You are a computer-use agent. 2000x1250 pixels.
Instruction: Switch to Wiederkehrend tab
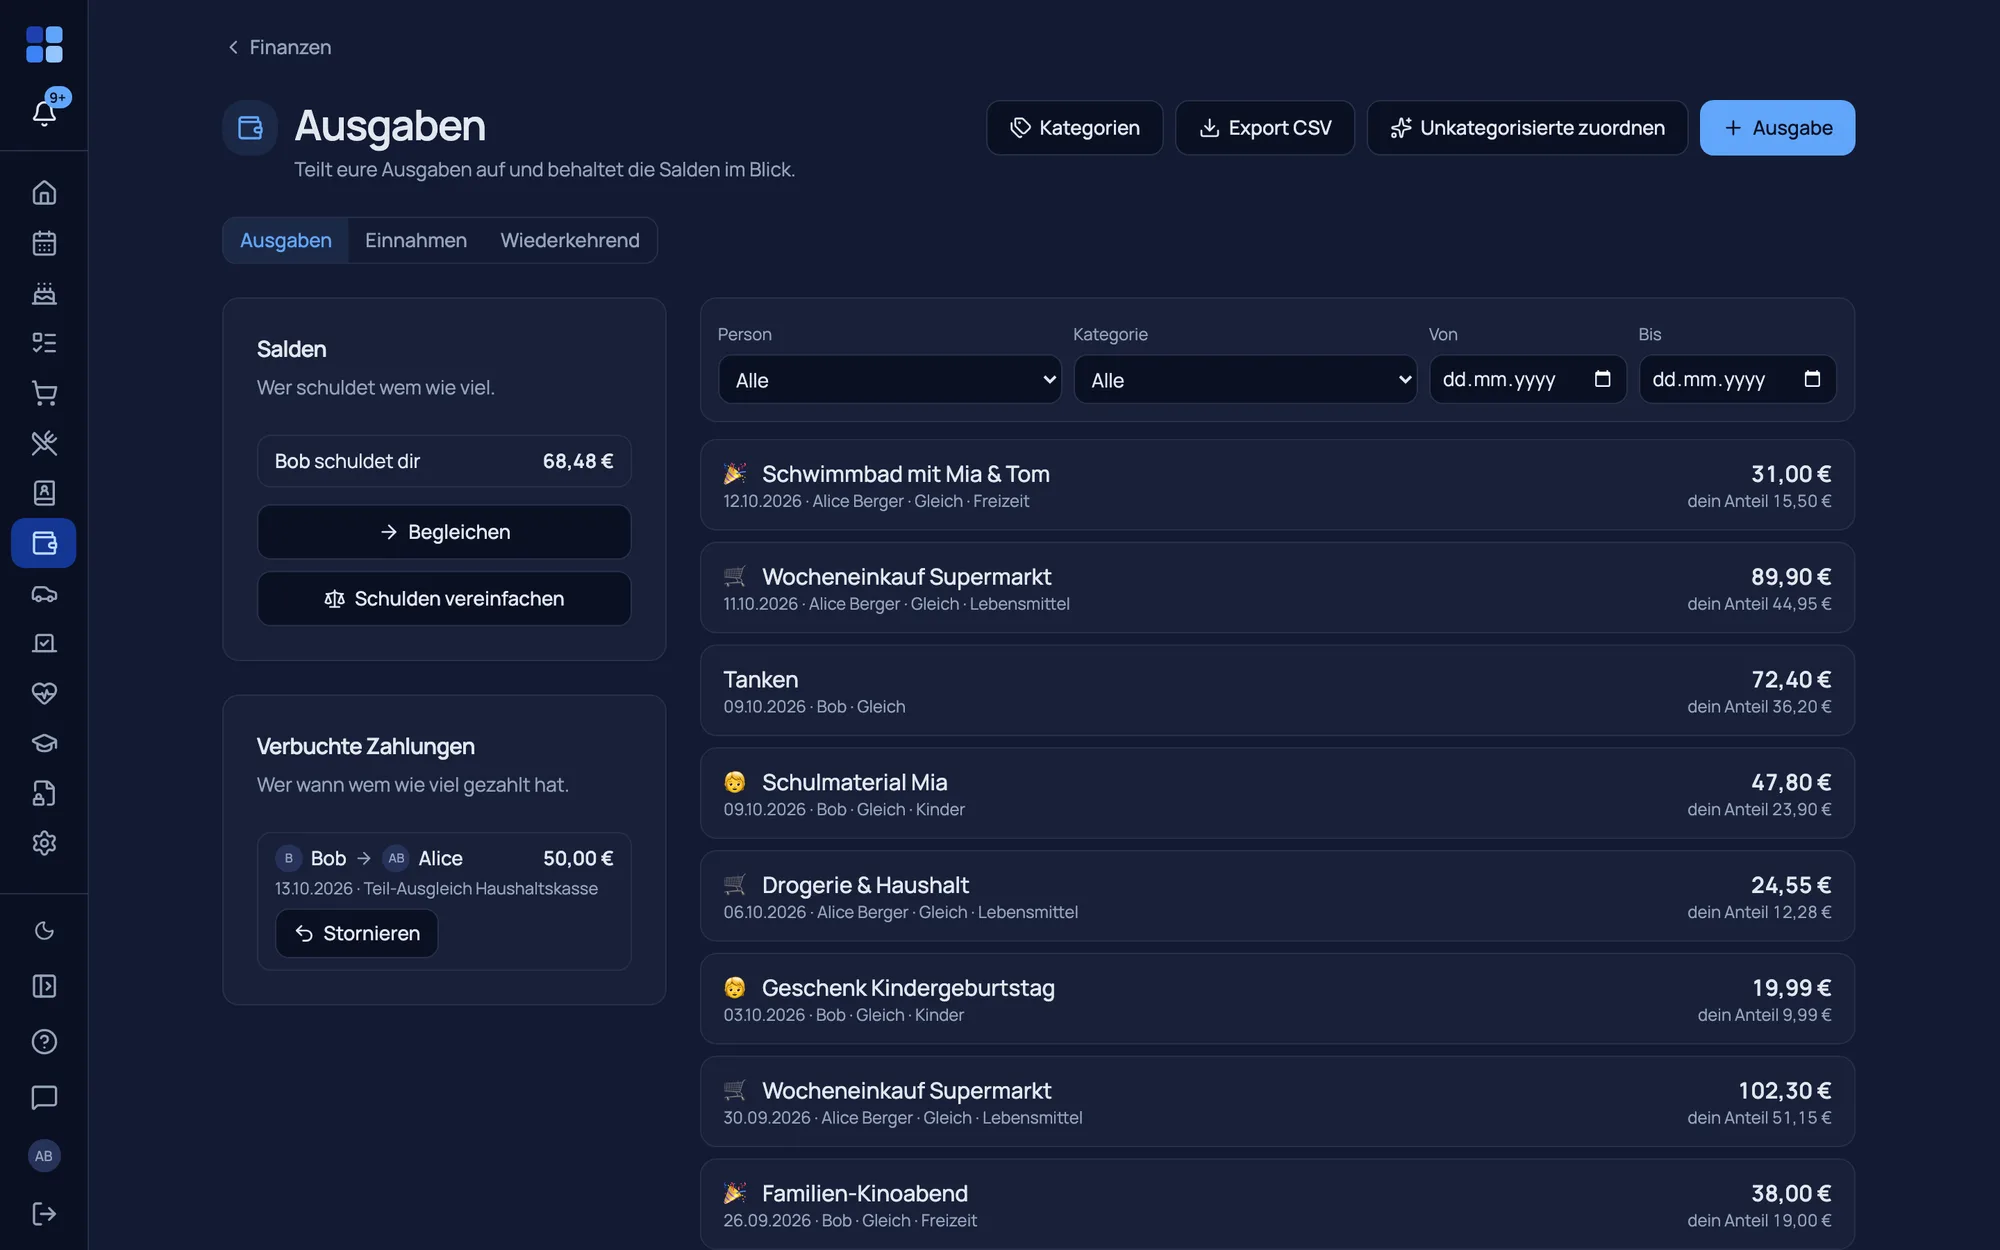click(x=570, y=240)
